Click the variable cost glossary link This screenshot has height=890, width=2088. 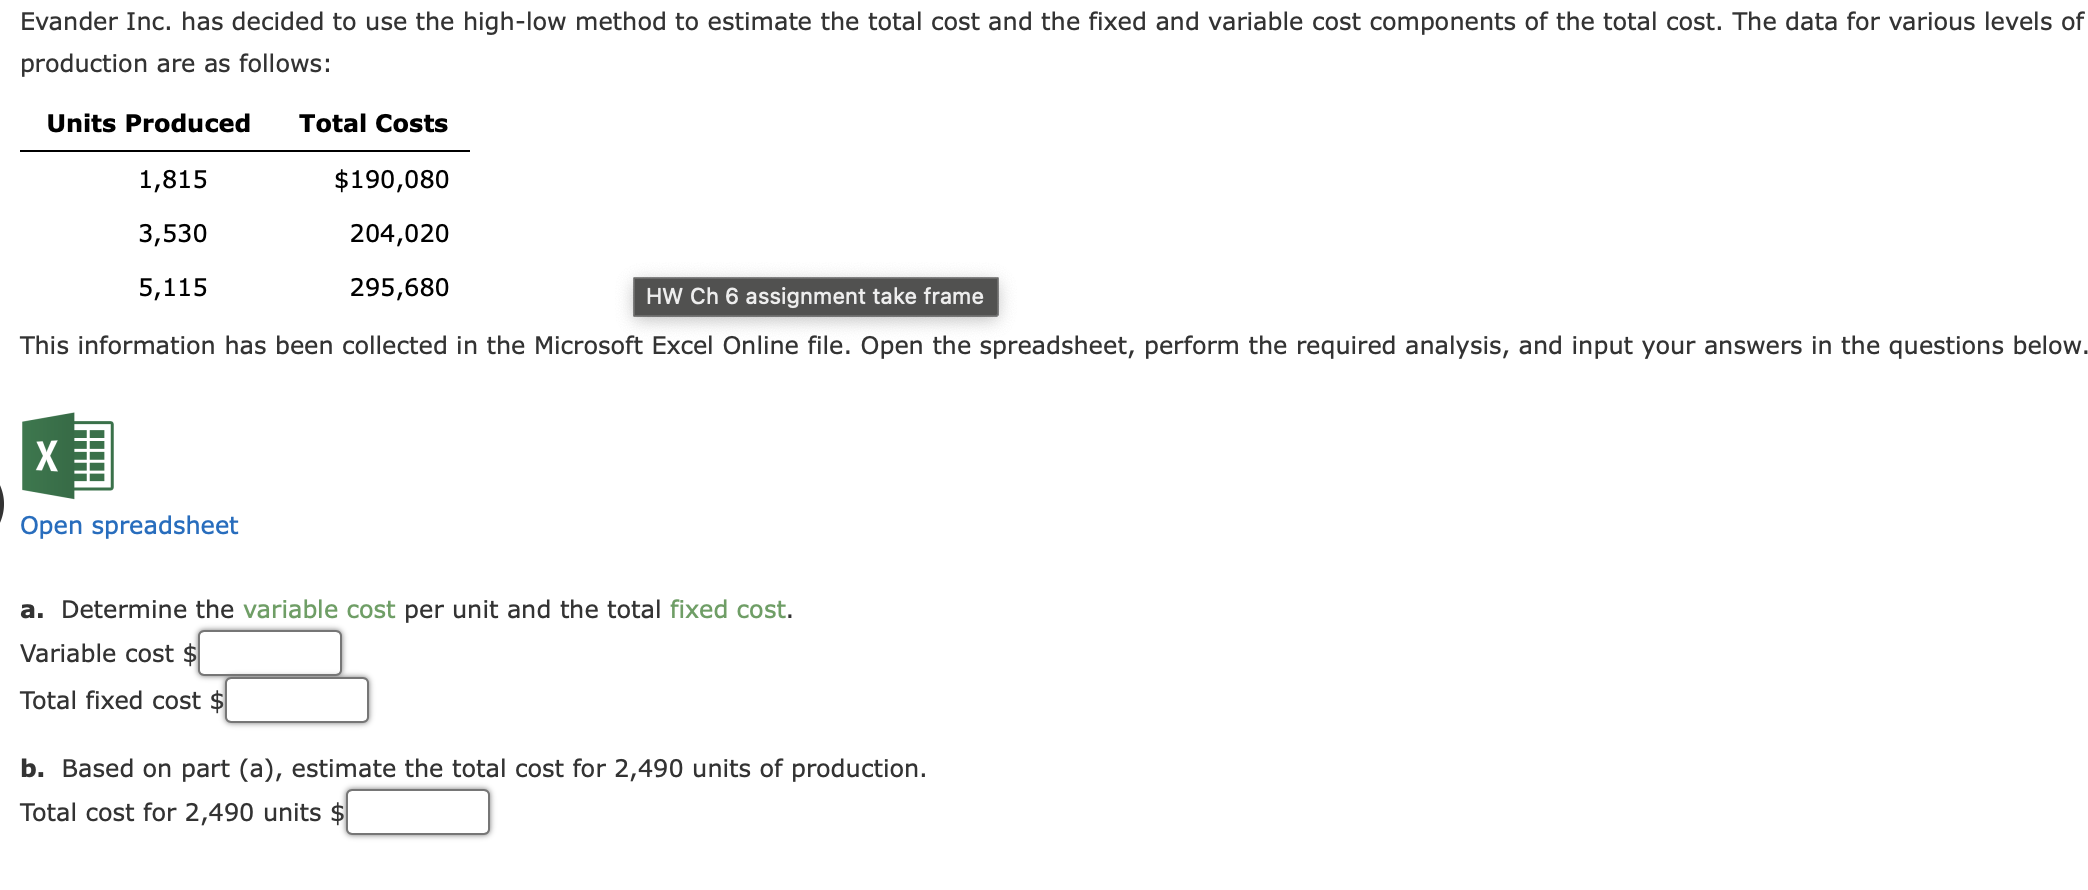coord(320,608)
